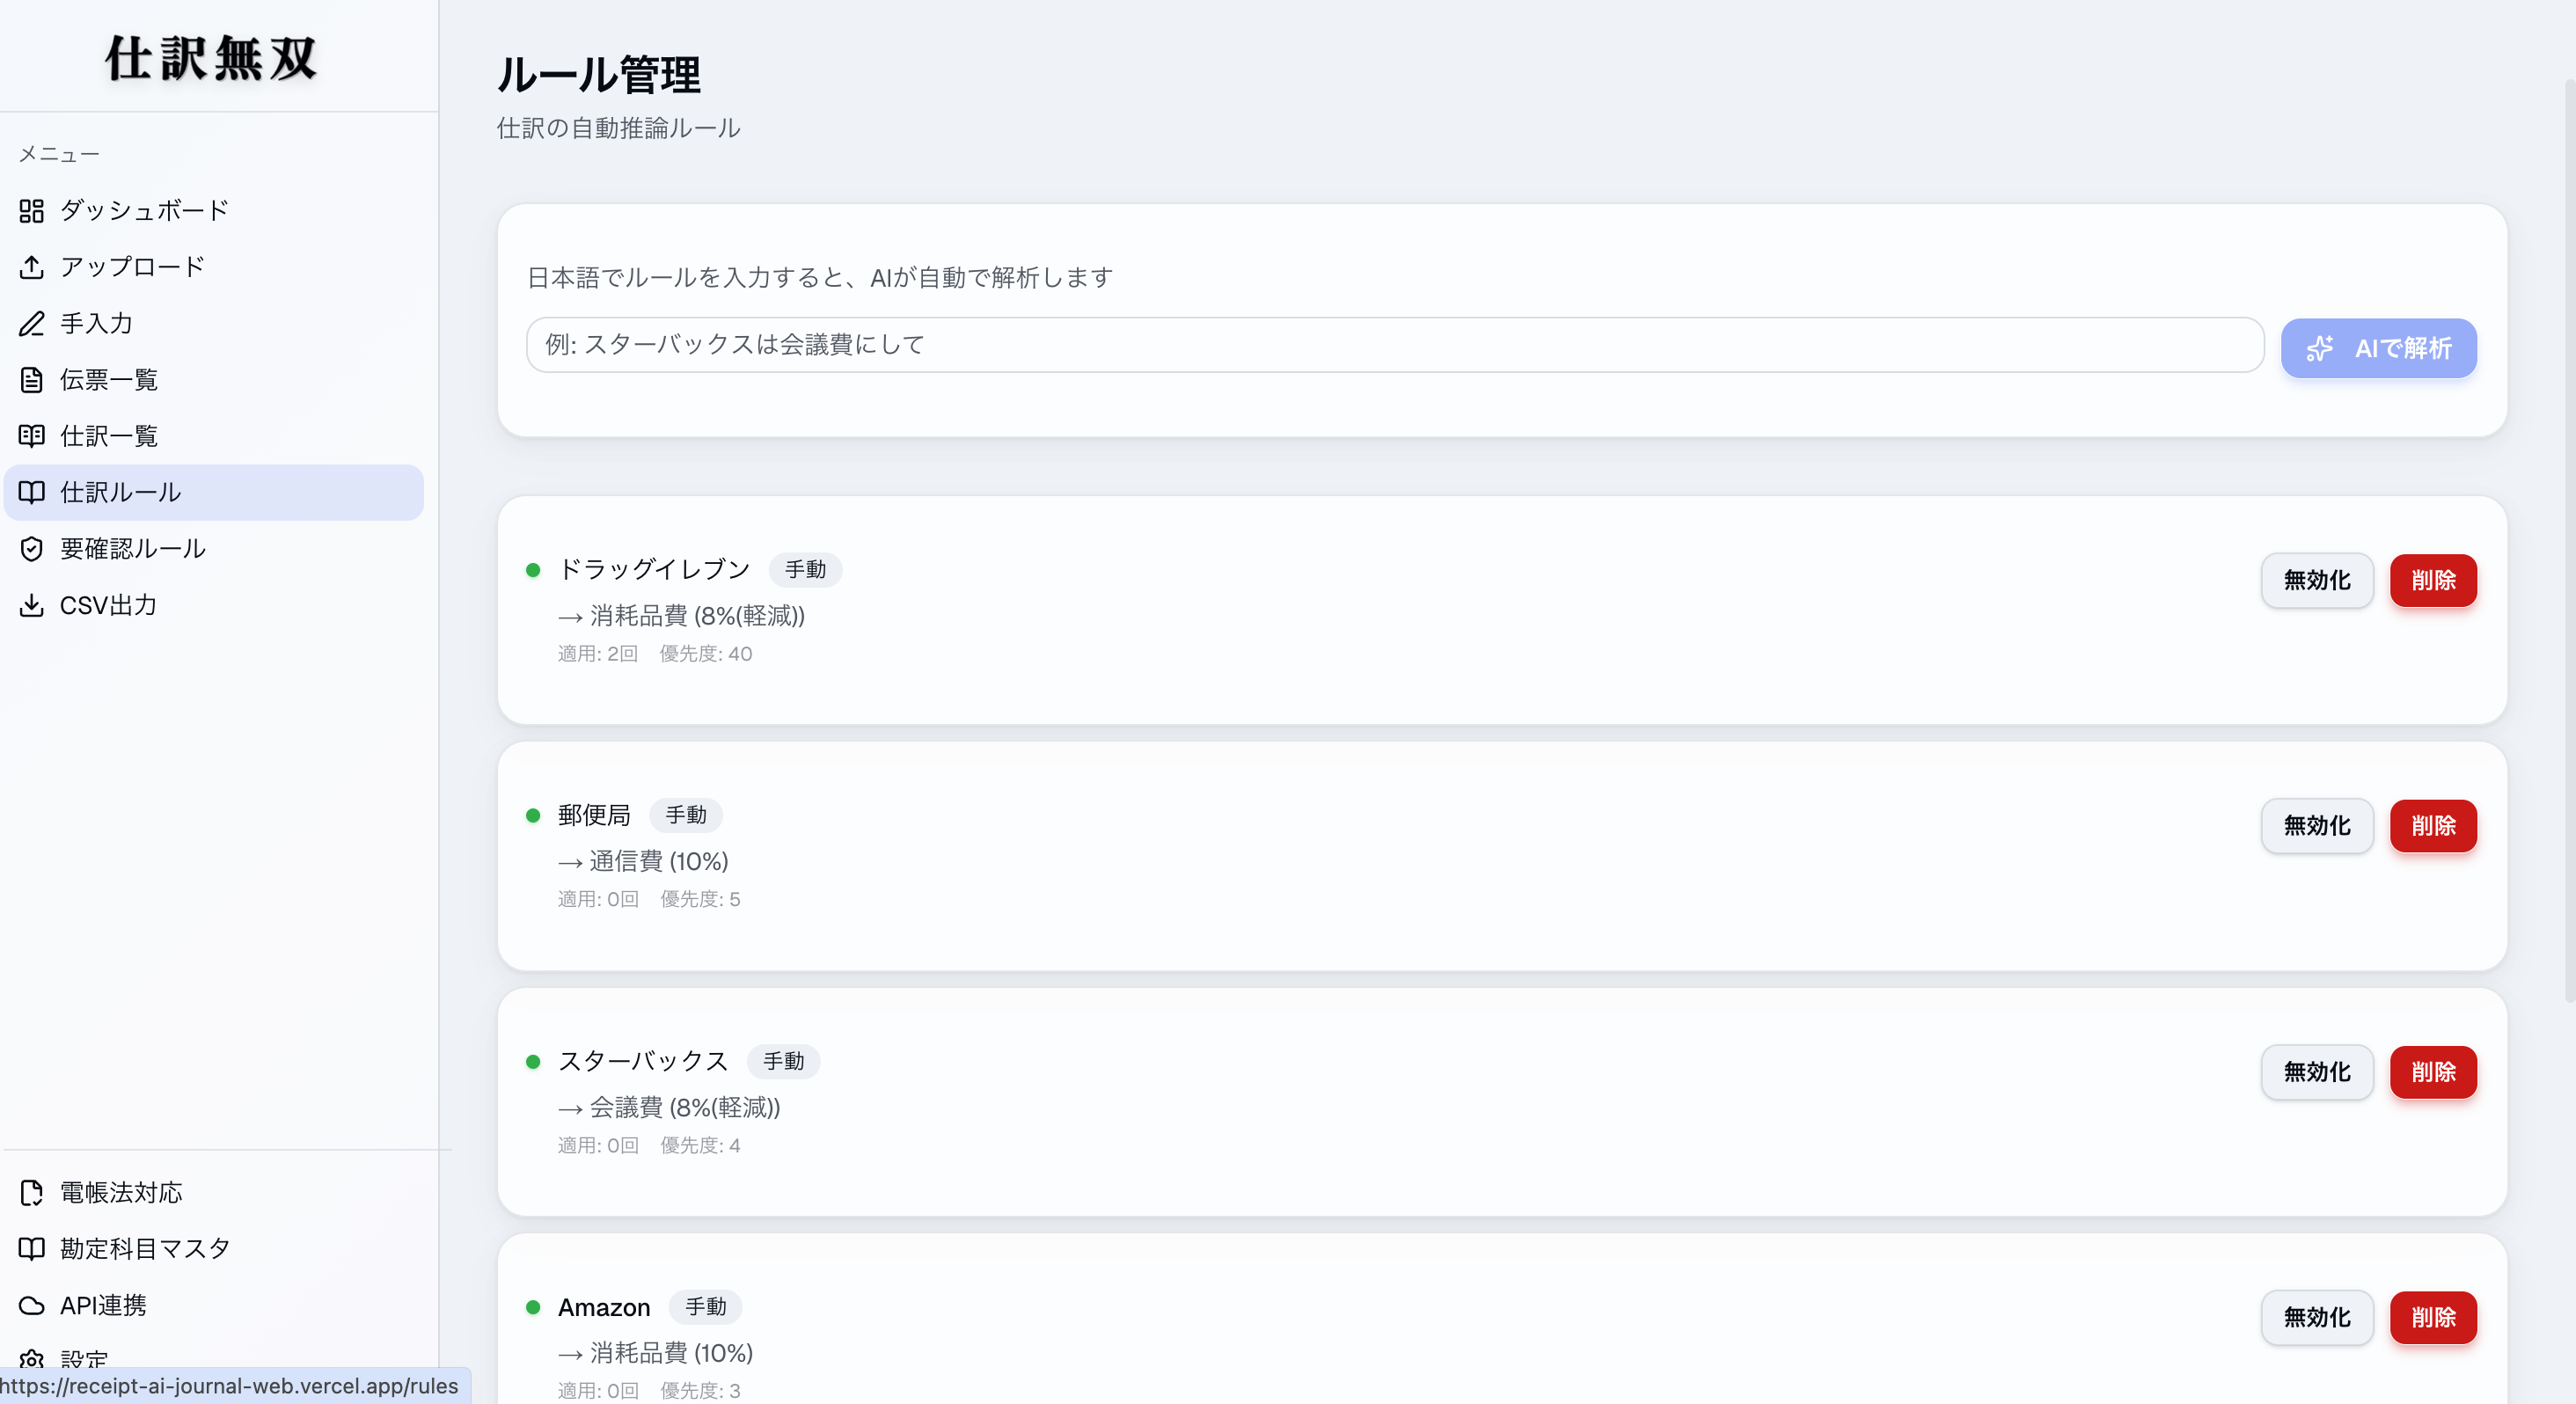The image size is (2576, 1404).
Task: Click the ドラッグイレブン rule name
Action: pos(654,570)
